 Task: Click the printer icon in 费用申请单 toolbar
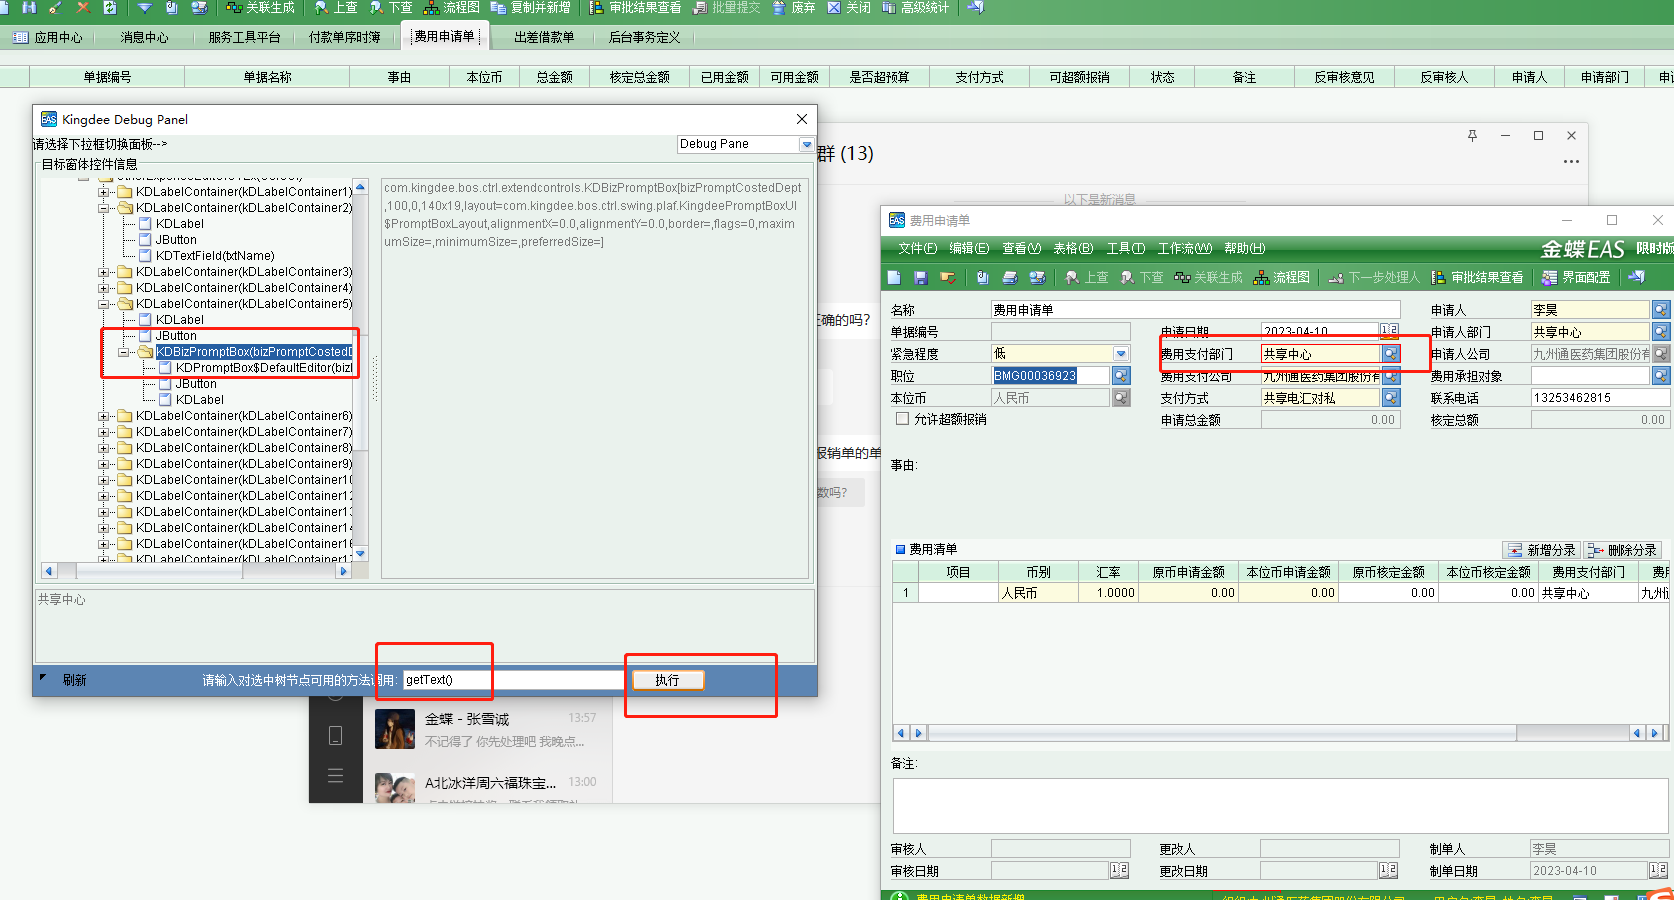coord(1010,277)
